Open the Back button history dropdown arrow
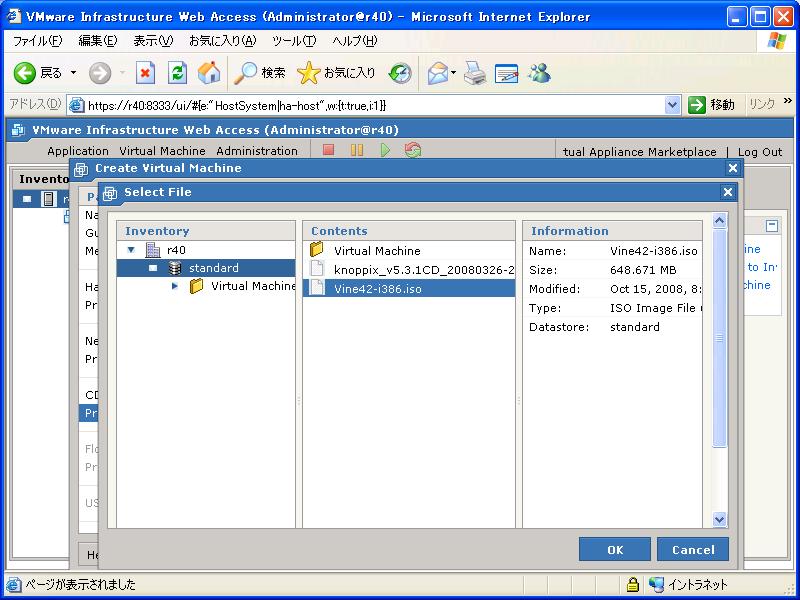The height and width of the screenshot is (600, 800). pos(73,73)
